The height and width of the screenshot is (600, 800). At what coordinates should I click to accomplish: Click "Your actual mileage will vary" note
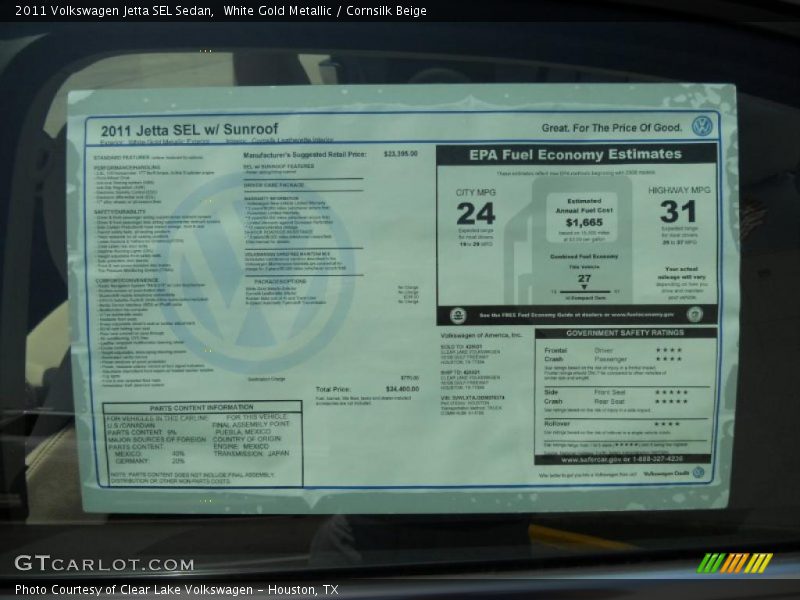682,272
